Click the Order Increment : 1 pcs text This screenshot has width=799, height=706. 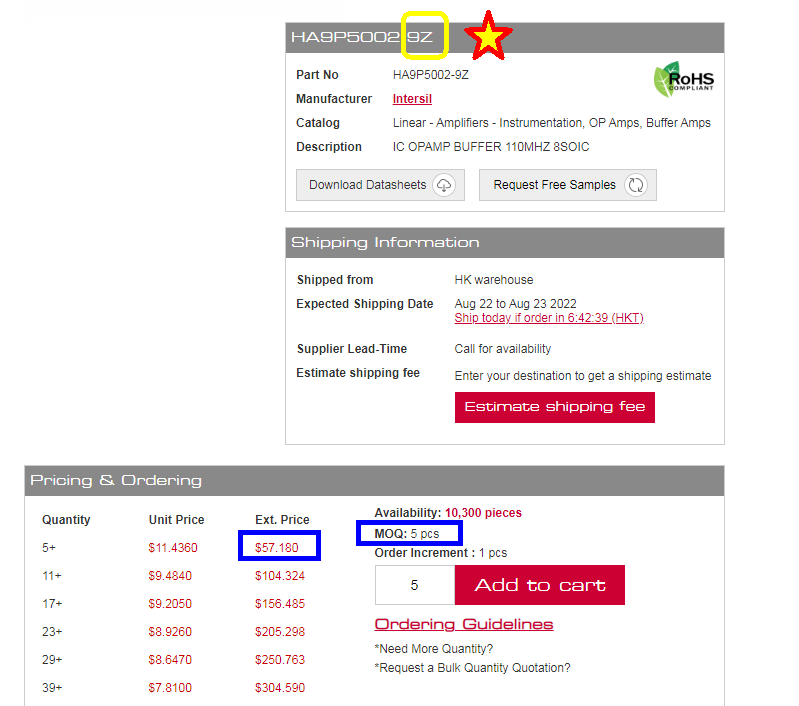(441, 553)
